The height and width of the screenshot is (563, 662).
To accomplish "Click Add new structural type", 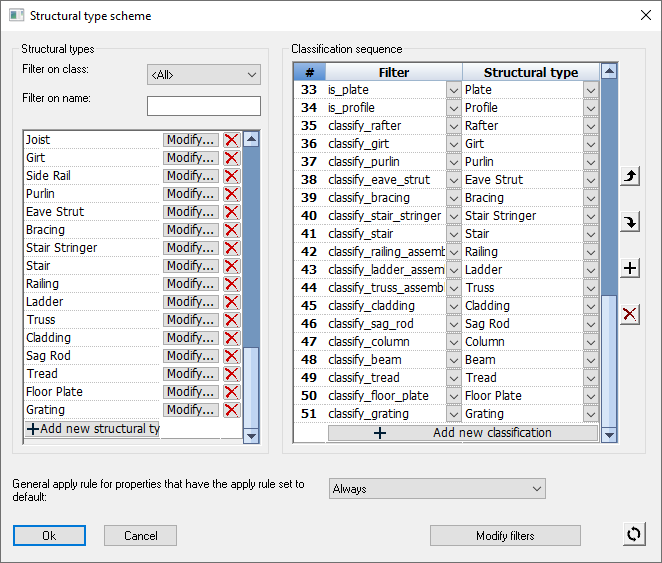I will coord(93,429).
